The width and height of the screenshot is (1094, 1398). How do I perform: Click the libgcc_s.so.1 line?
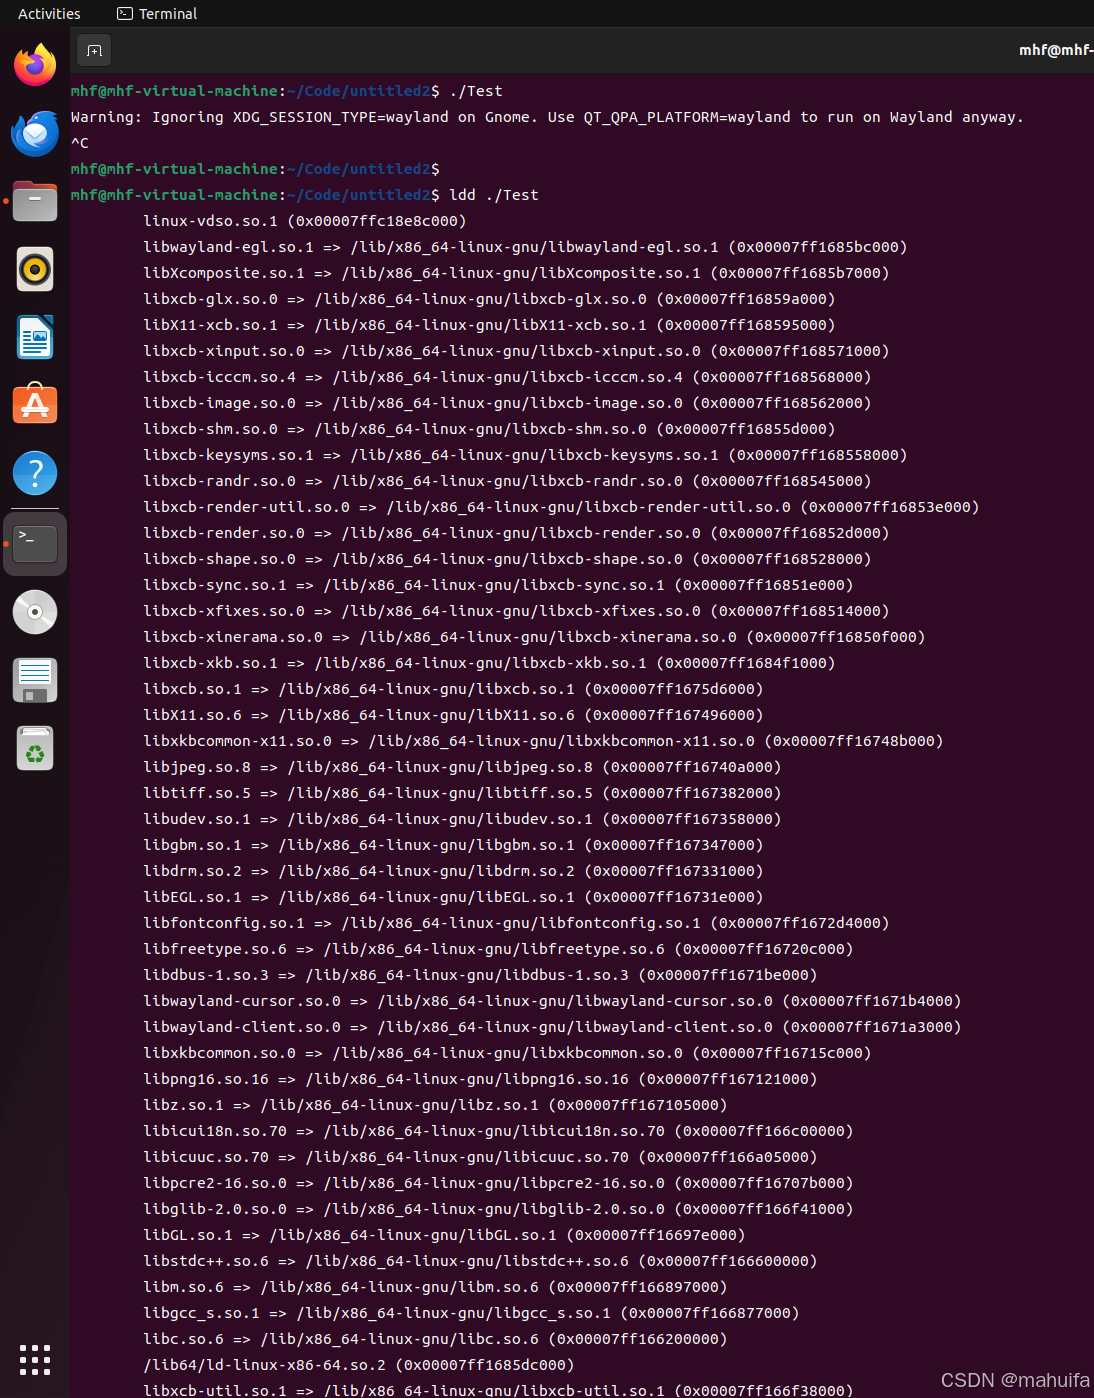pyautogui.click(x=471, y=1313)
